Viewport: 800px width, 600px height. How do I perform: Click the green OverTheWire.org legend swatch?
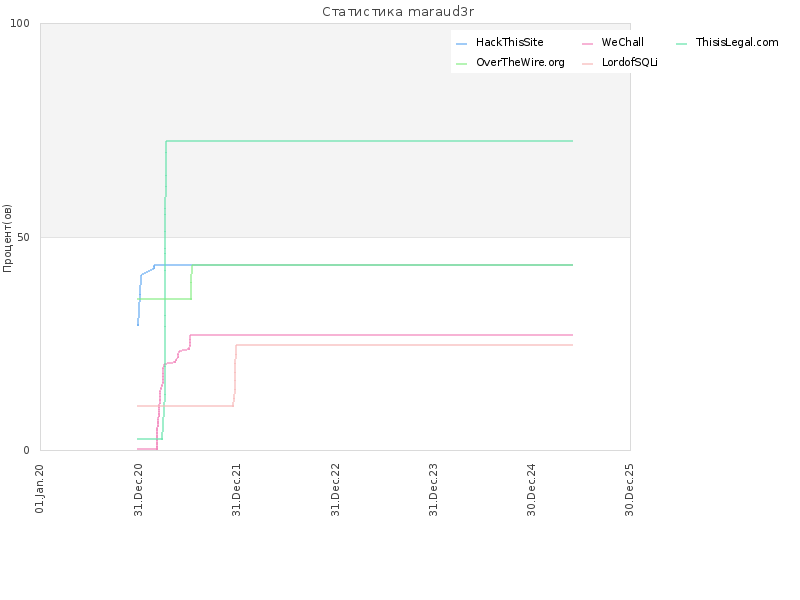click(x=461, y=64)
